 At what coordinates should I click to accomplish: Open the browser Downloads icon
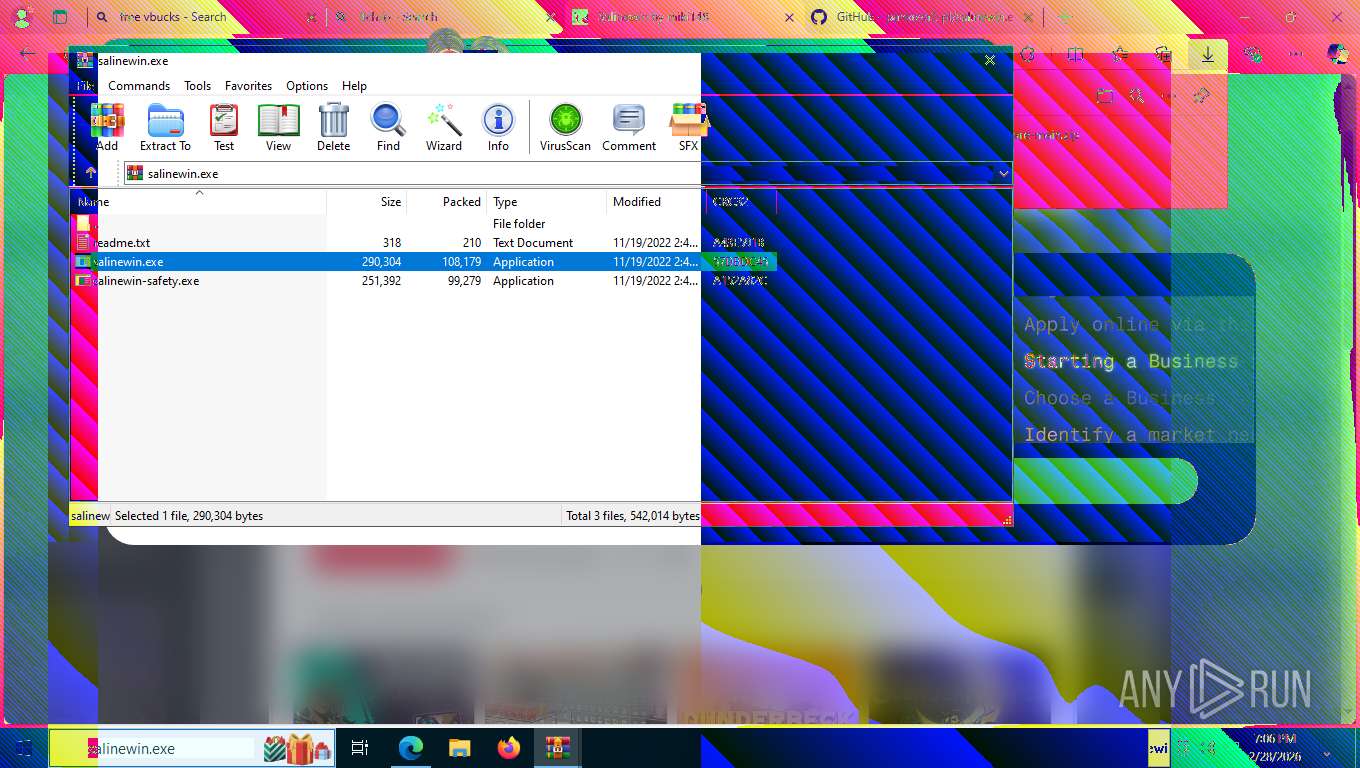[1207, 55]
